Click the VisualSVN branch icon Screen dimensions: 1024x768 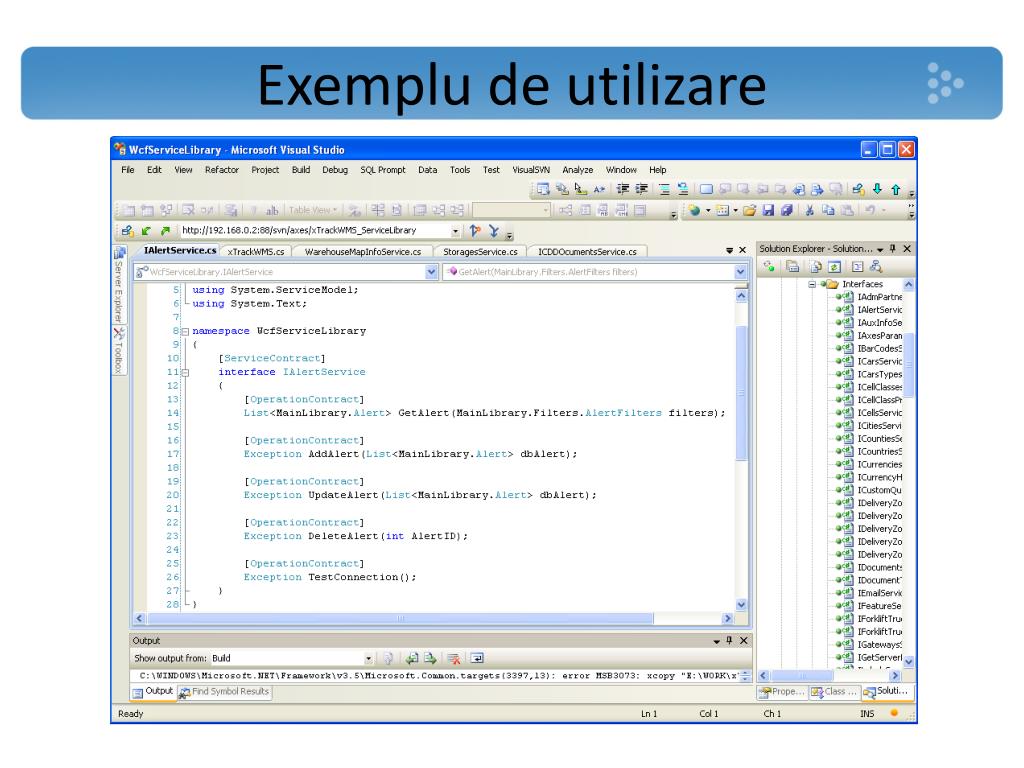point(475,231)
